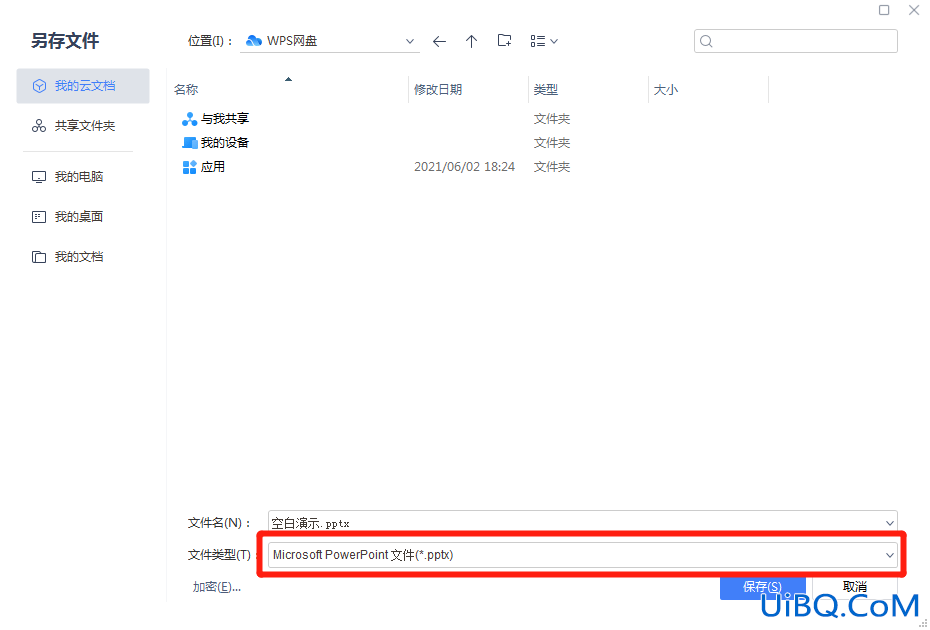Click the 保存(S) button
930x630 pixels.
tap(762, 587)
